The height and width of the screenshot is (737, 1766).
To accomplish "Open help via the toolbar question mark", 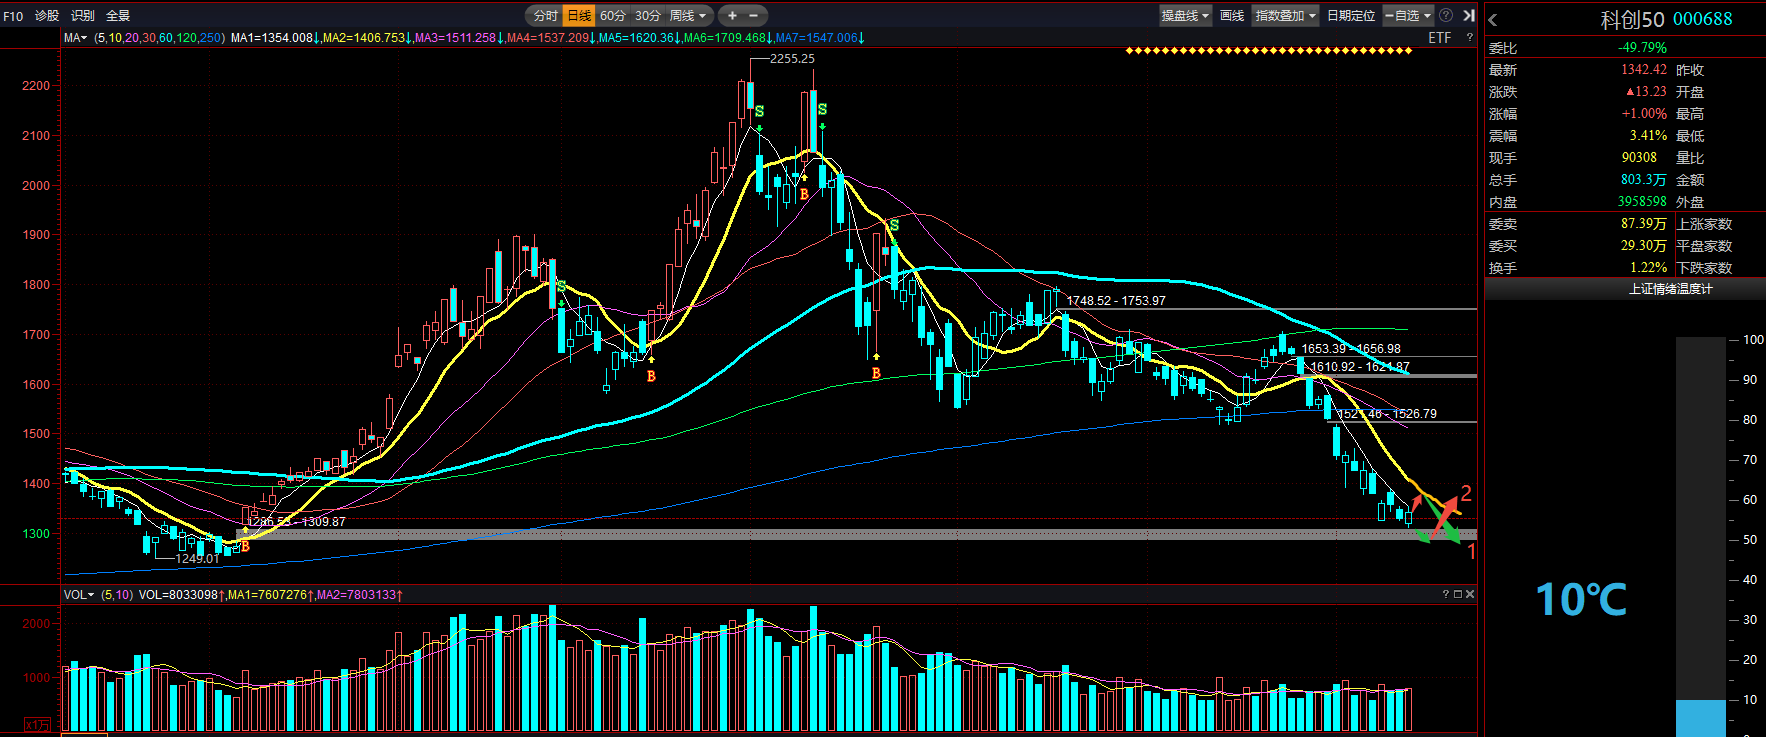I will click(1446, 15).
